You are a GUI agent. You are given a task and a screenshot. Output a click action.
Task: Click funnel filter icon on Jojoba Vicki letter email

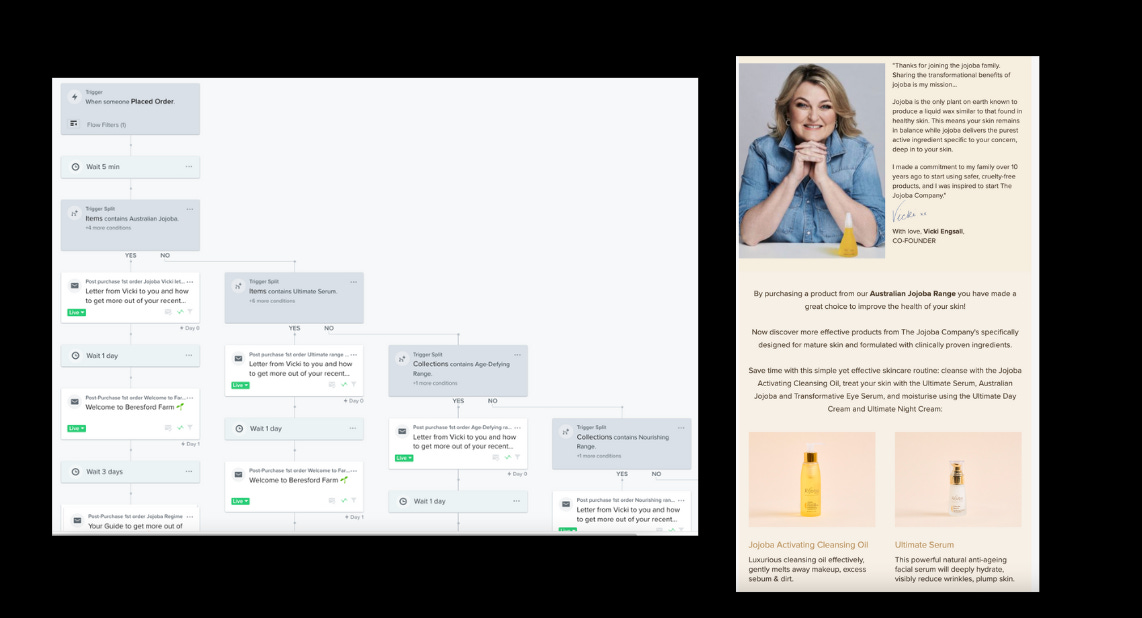point(190,312)
